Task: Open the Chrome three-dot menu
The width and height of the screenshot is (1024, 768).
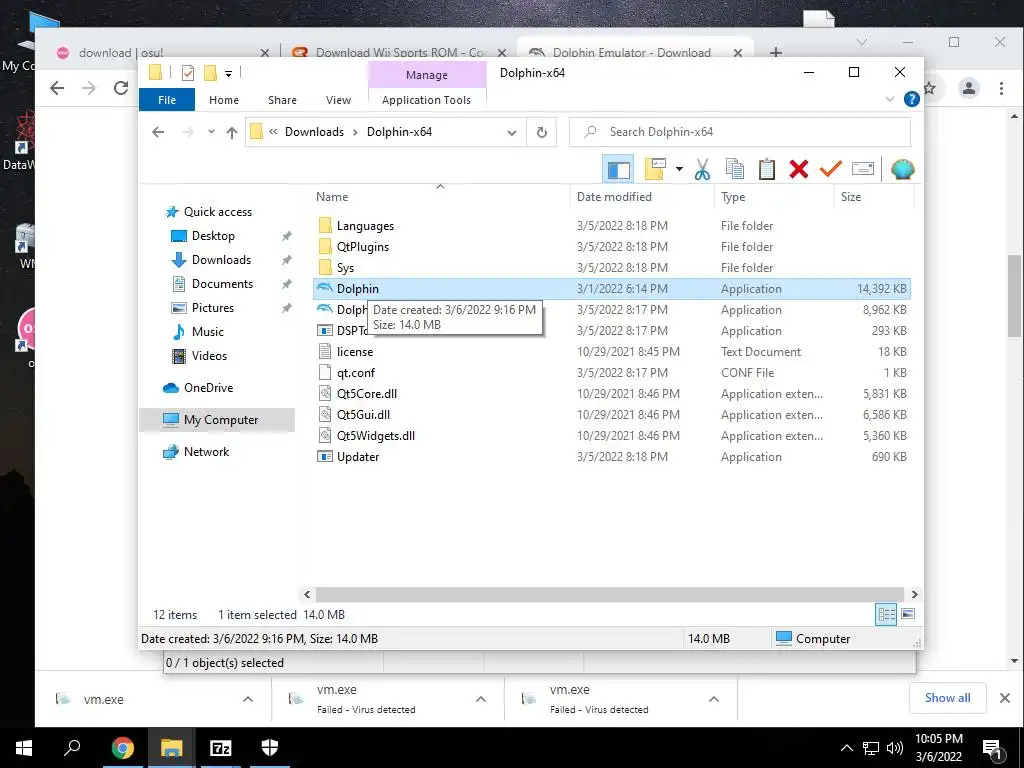Action: (1001, 88)
